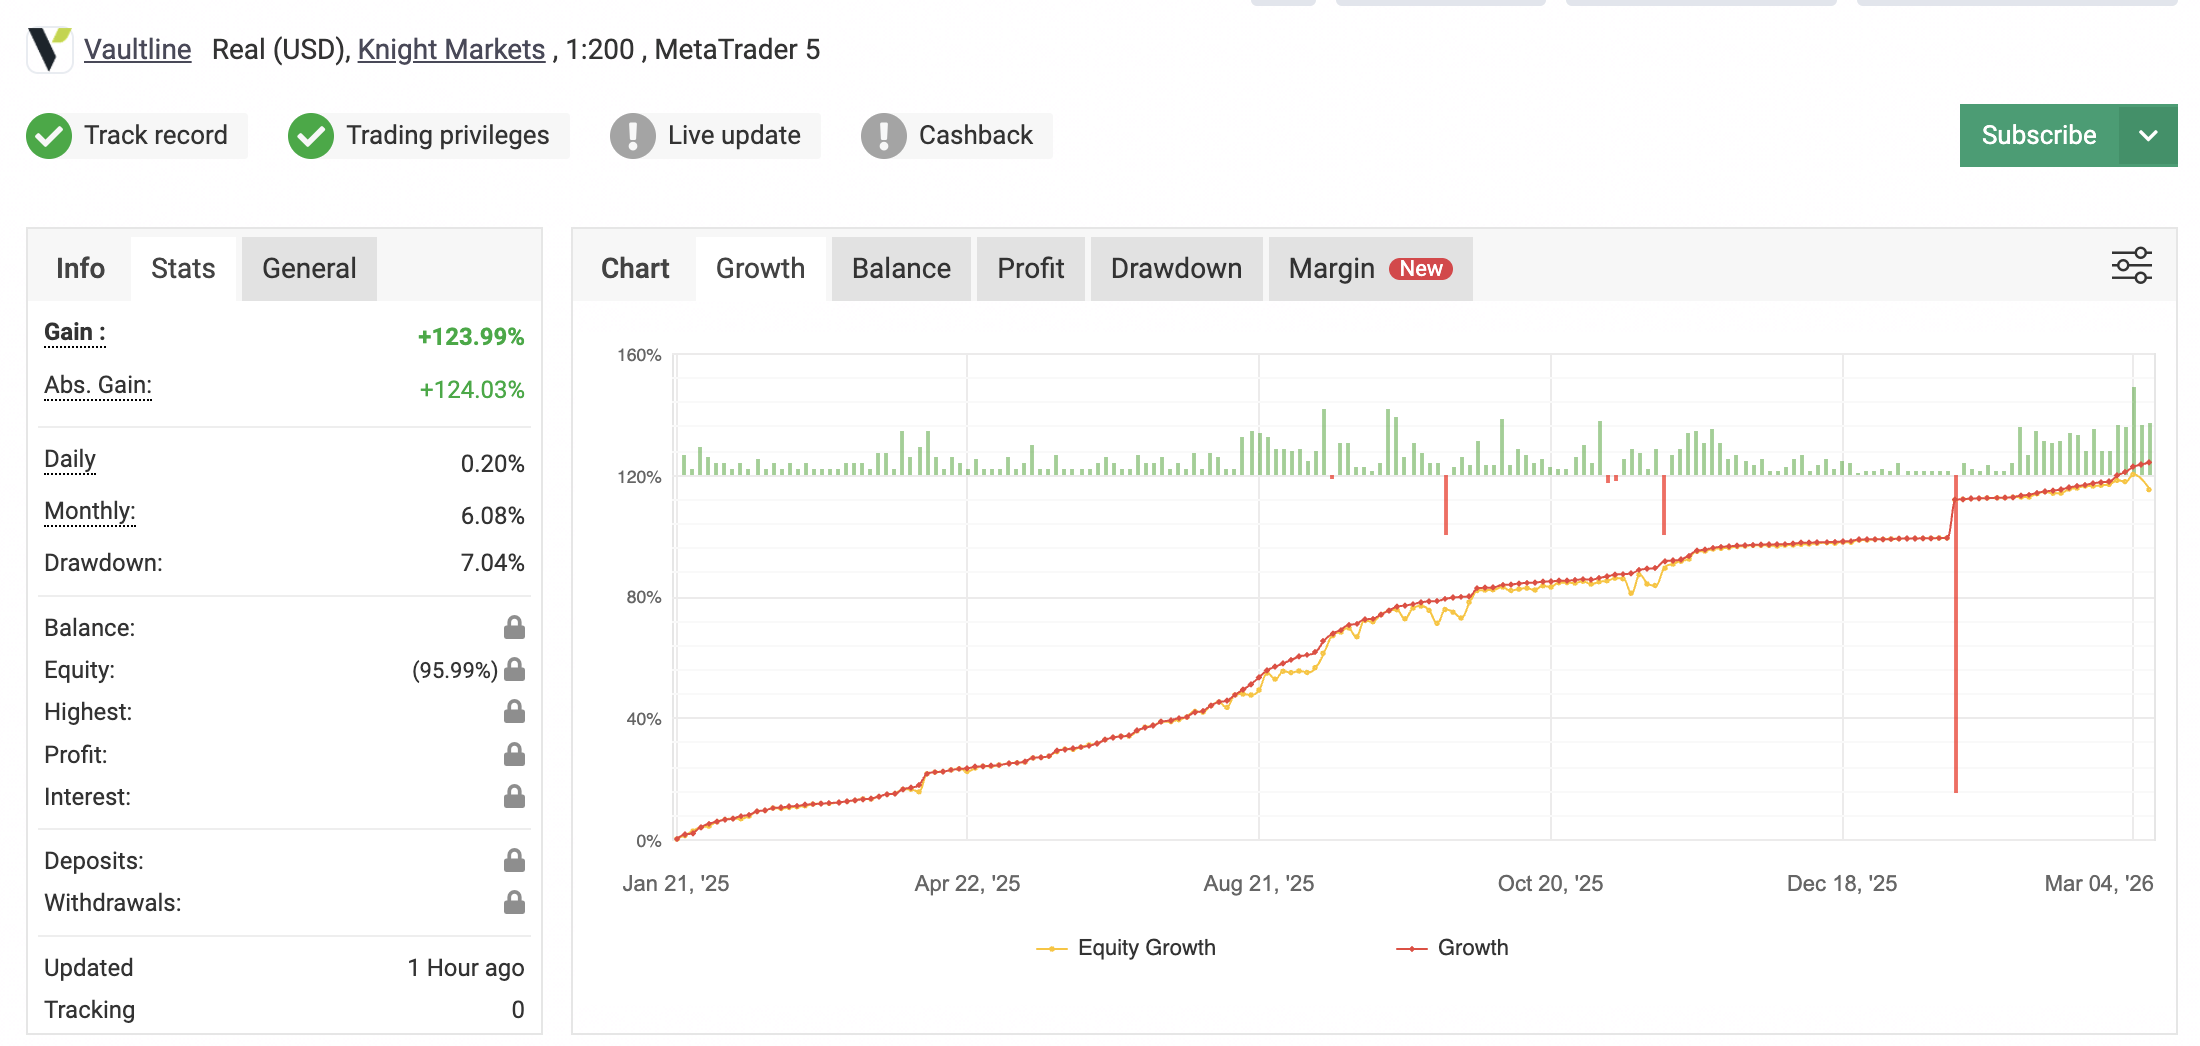This screenshot has height=1046, width=2200.
Task: Expand the Subscribe dropdown arrow
Action: (2147, 136)
